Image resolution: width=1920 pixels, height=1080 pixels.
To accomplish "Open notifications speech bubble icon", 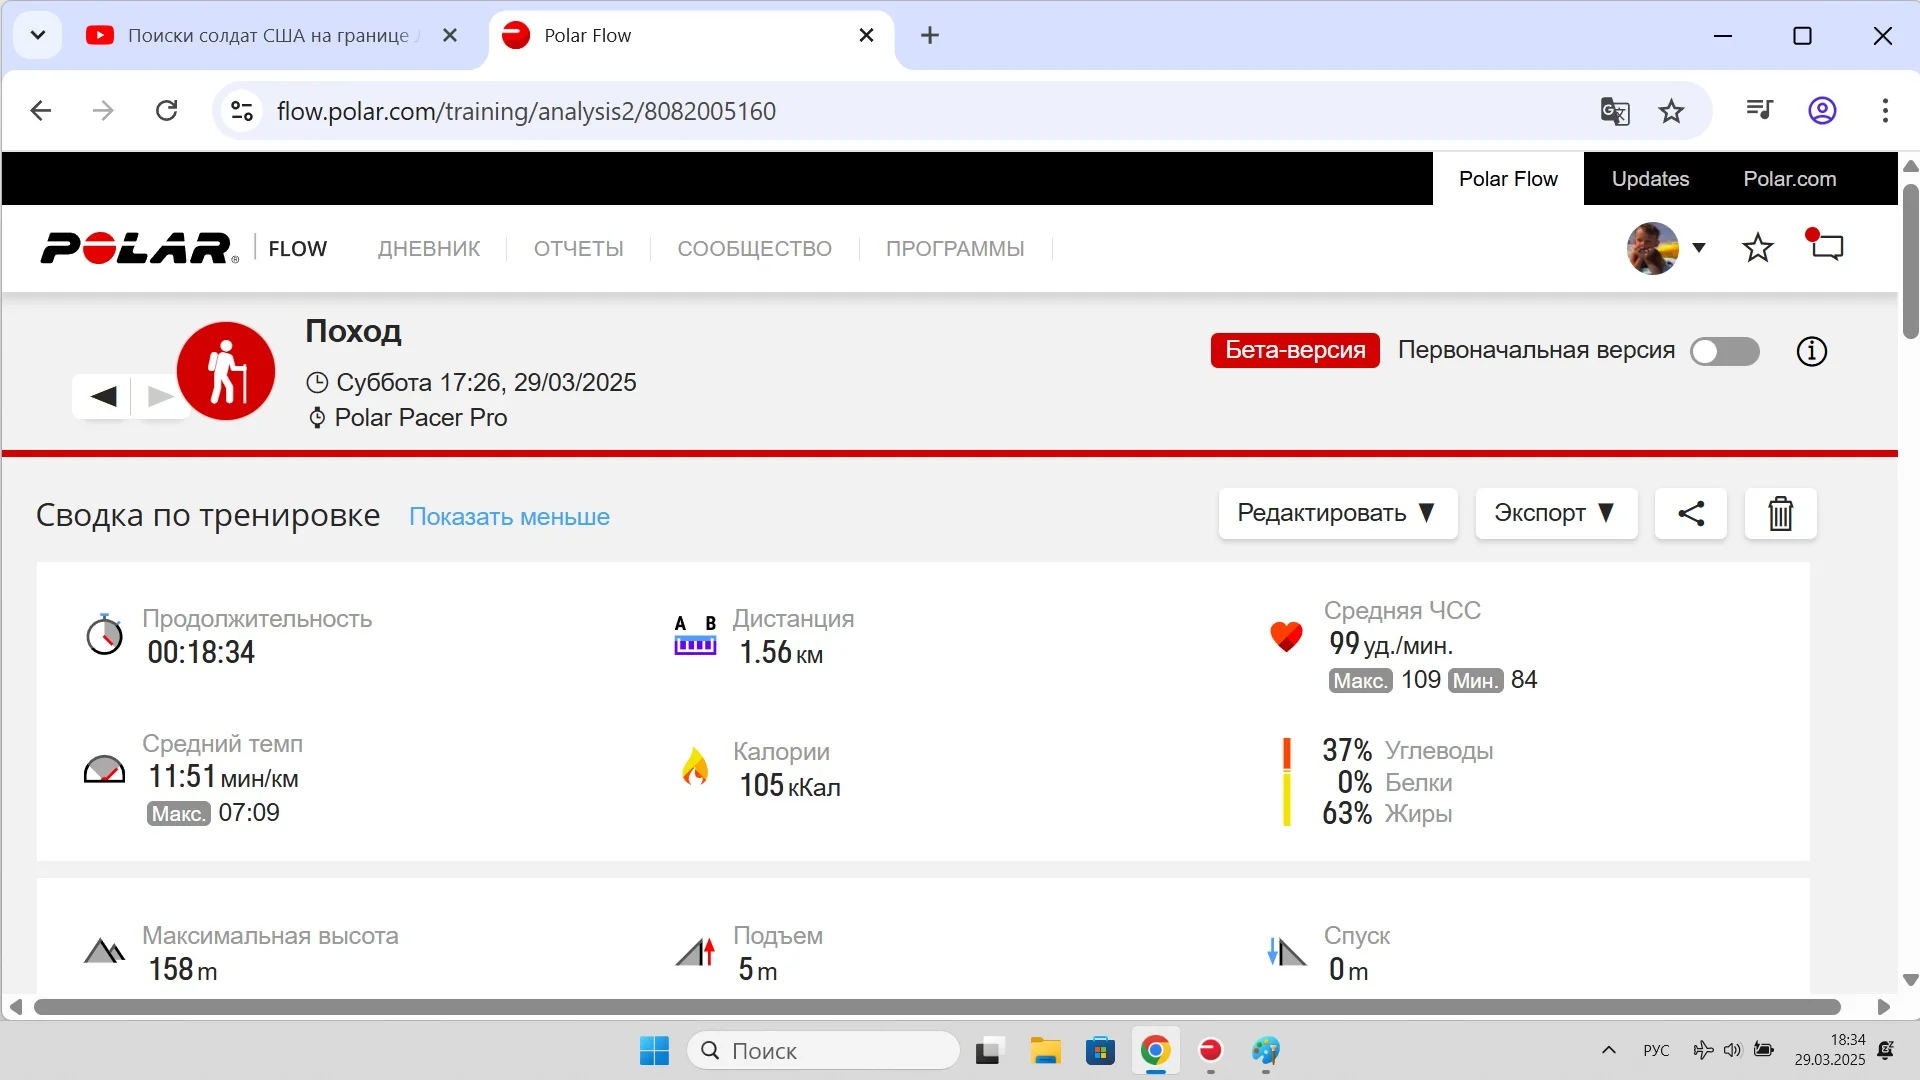I will click(x=1826, y=246).
